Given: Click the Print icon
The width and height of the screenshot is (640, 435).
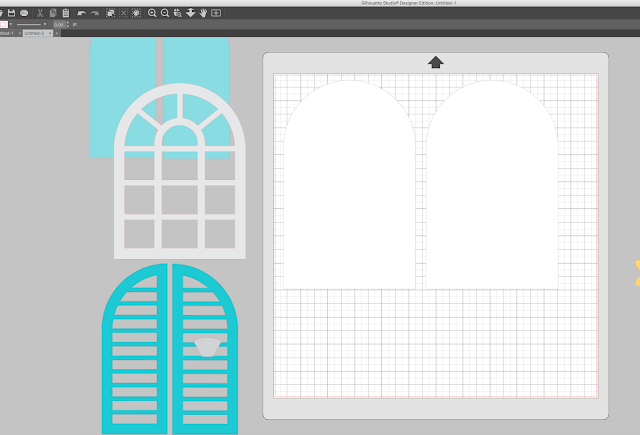Looking at the screenshot, I should tap(24, 13).
